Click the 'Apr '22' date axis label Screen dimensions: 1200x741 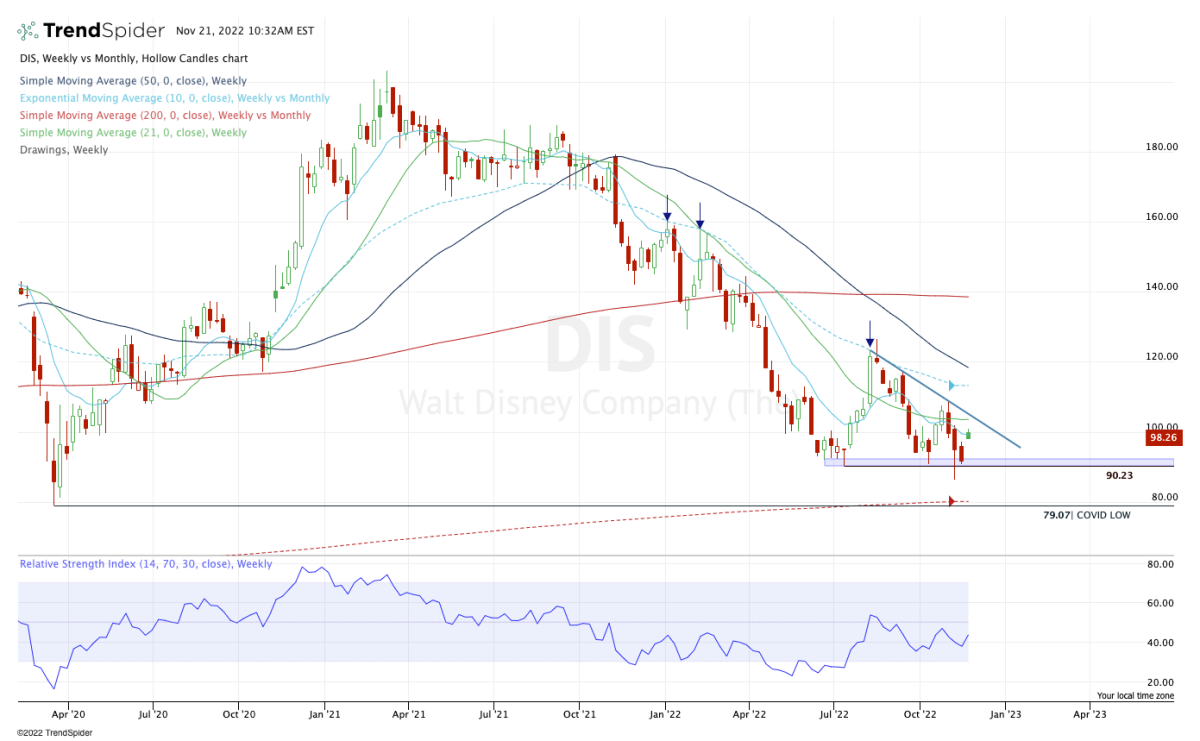pyautogui.click(x=748, y=716)
